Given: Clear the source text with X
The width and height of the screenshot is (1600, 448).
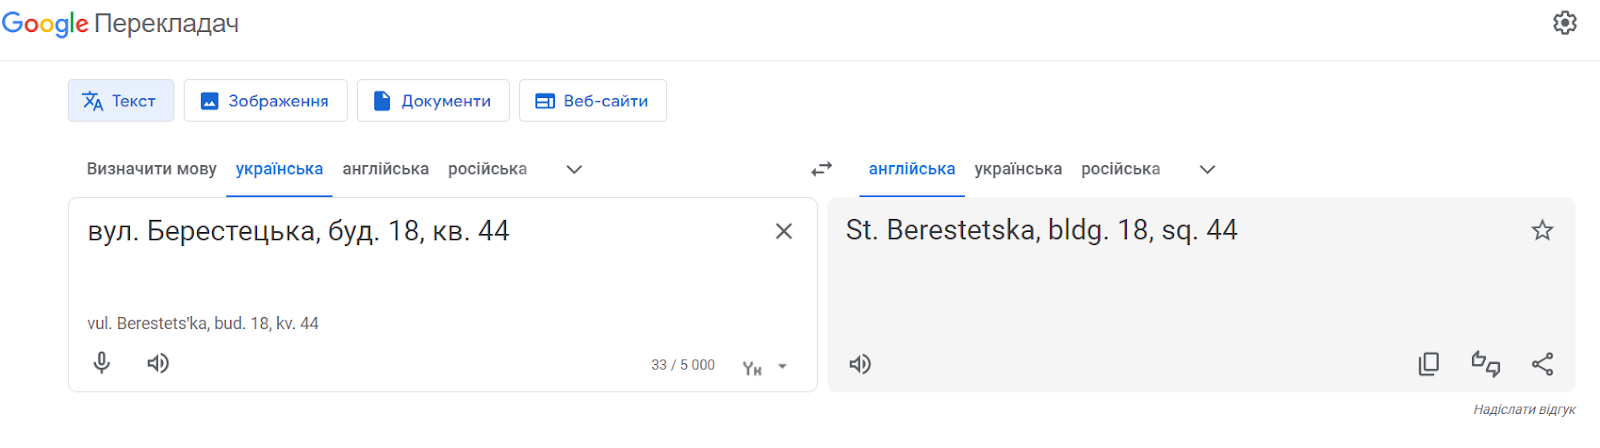Looking at the screenshot, I should coord(784,231).
